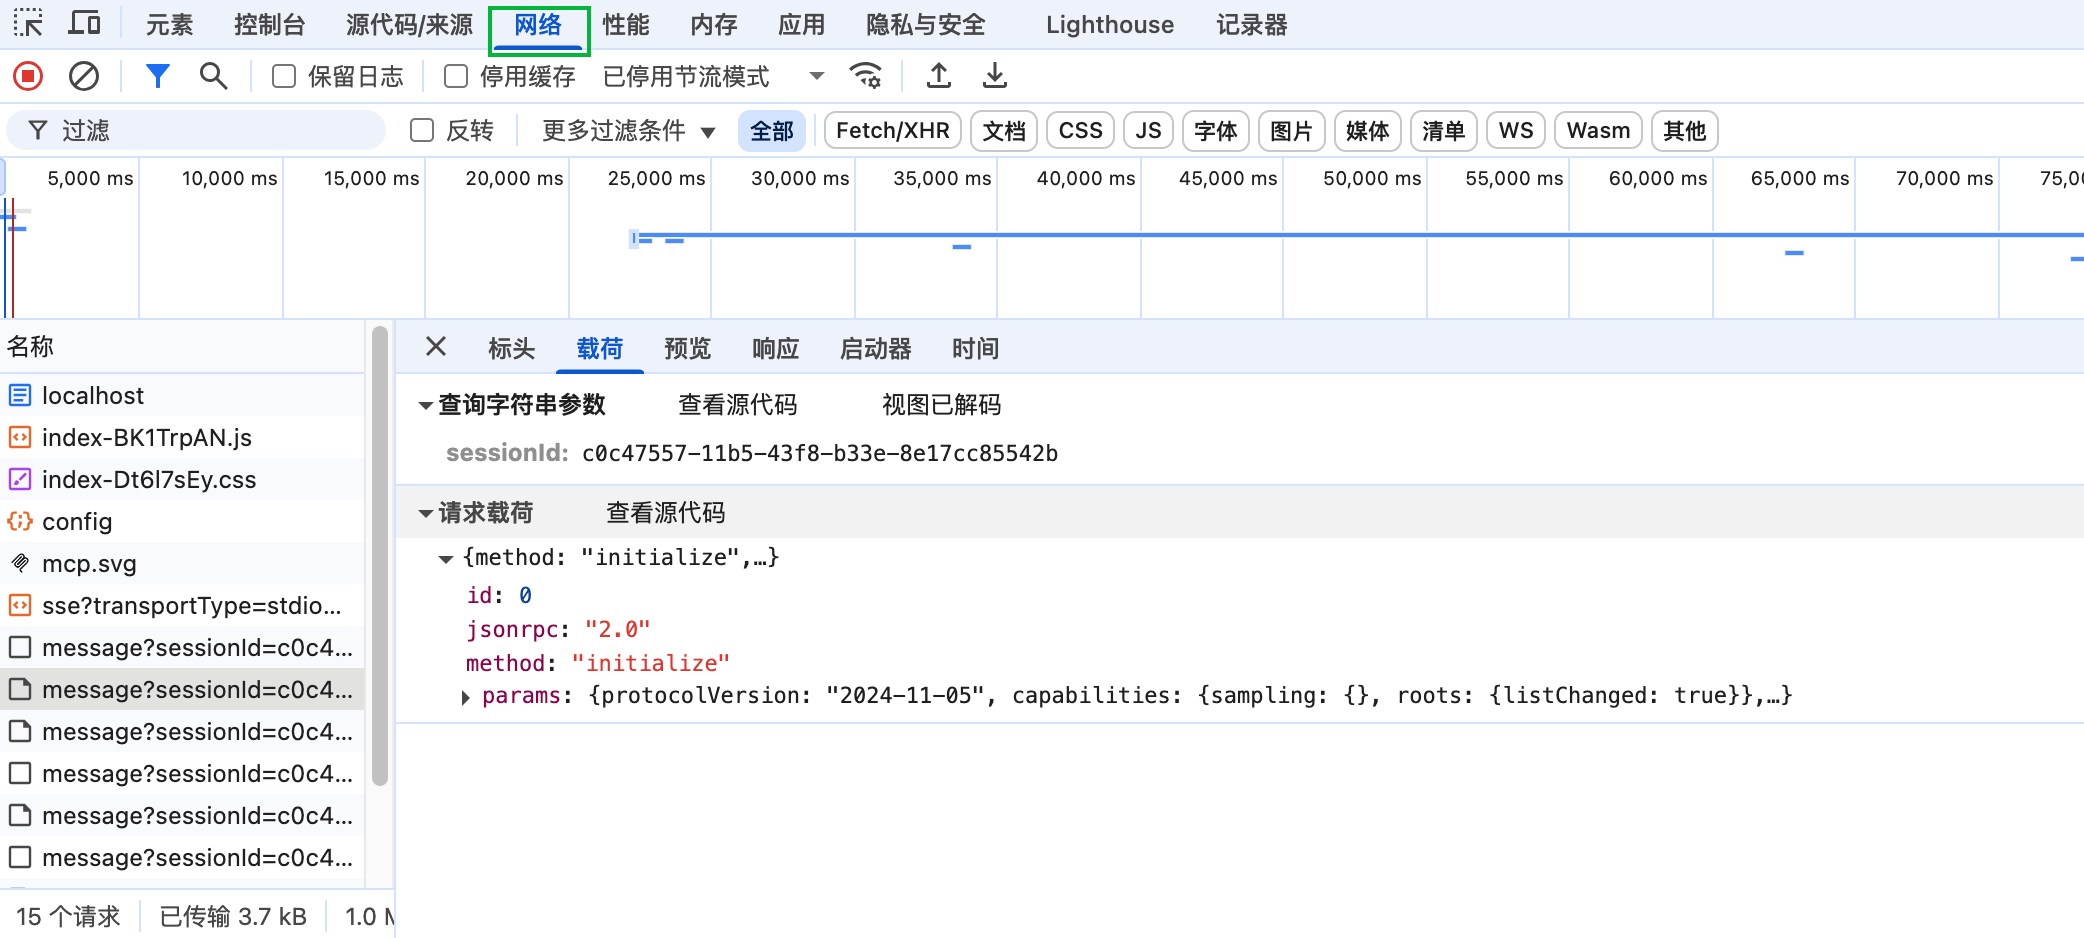Click the export HAR download arrow icon
The width and height of the screenshot is (2084, 938).
(x=995, y=76)
